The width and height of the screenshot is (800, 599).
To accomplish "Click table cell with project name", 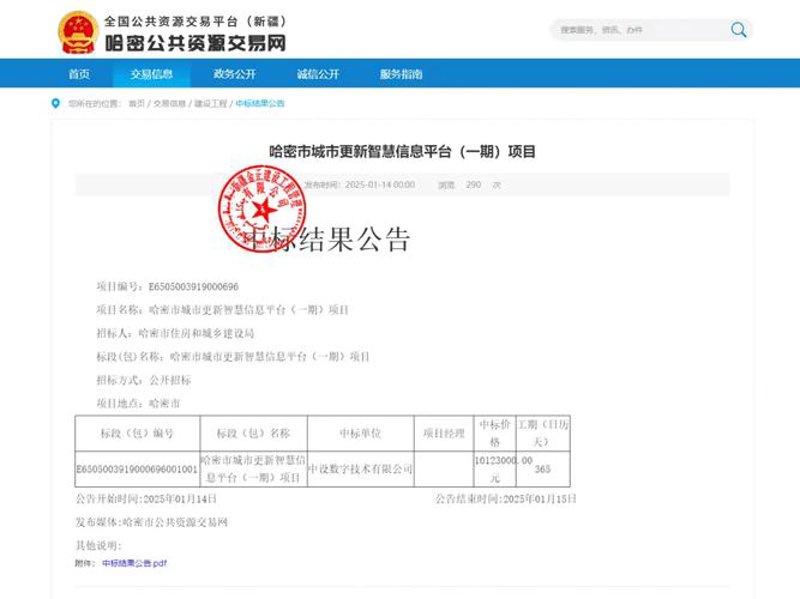I will coord(253,469).
